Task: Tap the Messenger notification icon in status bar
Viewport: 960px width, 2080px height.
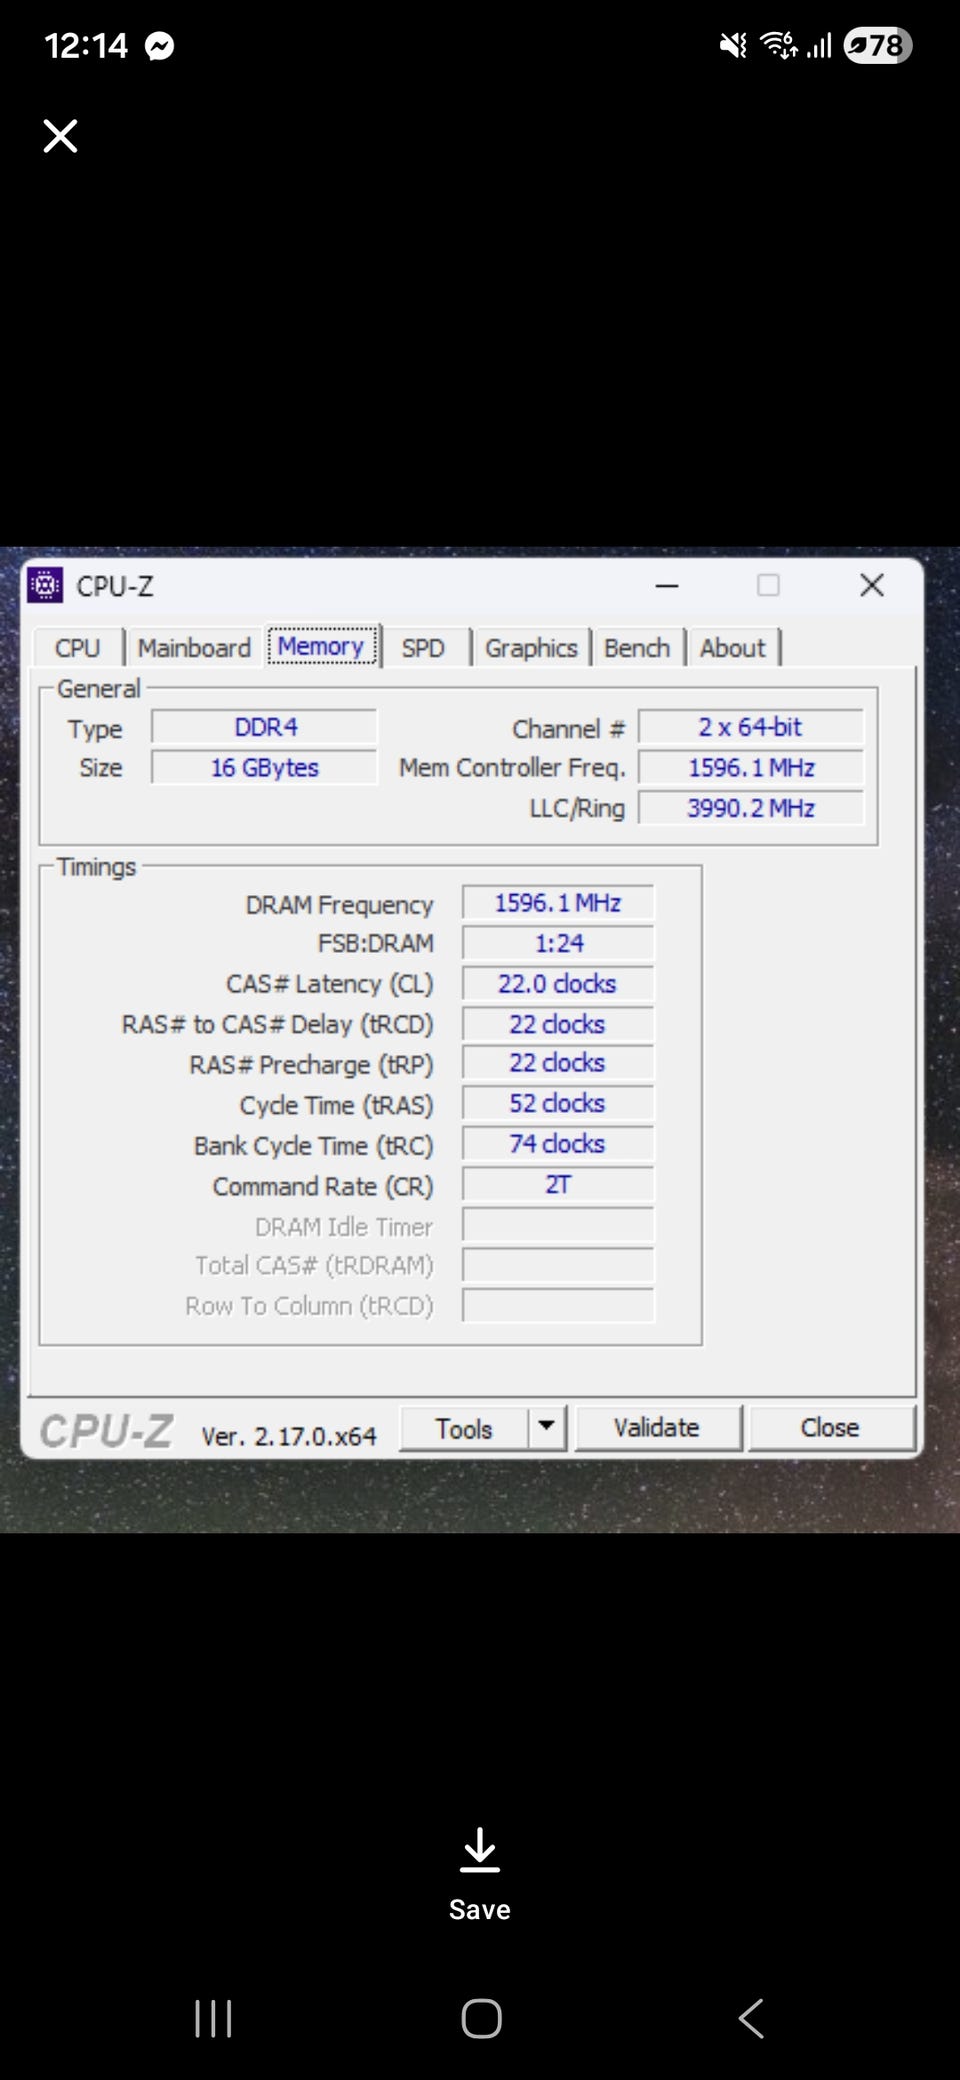Action: [x=160, y=46]
